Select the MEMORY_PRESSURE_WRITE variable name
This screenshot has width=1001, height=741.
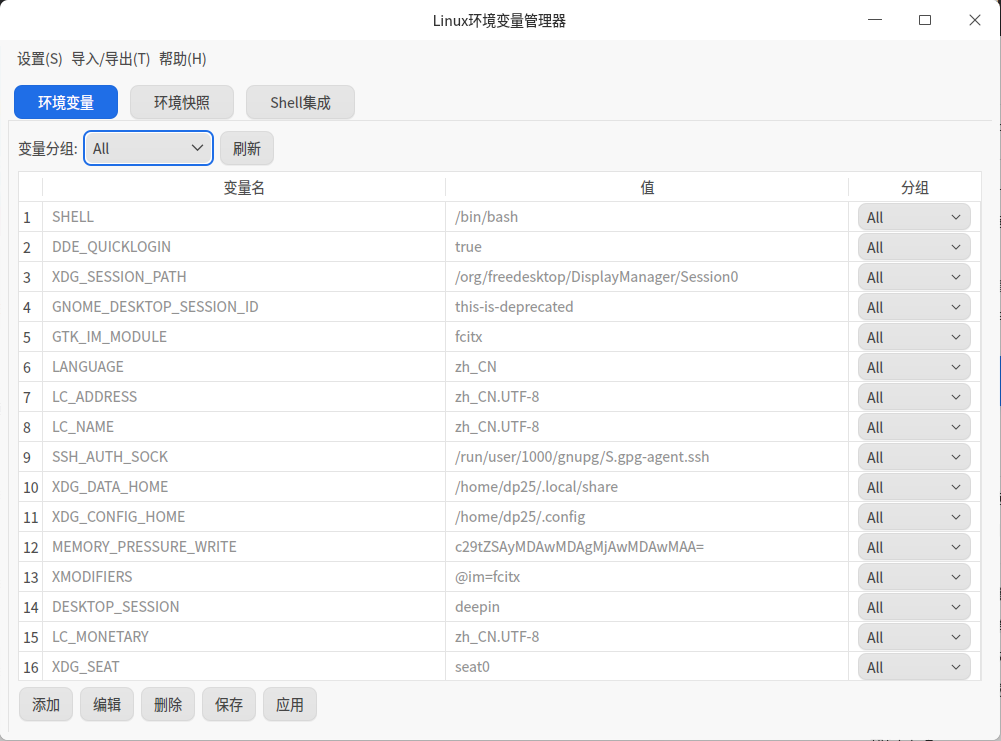pyautogui.click(x=144, y=547)
